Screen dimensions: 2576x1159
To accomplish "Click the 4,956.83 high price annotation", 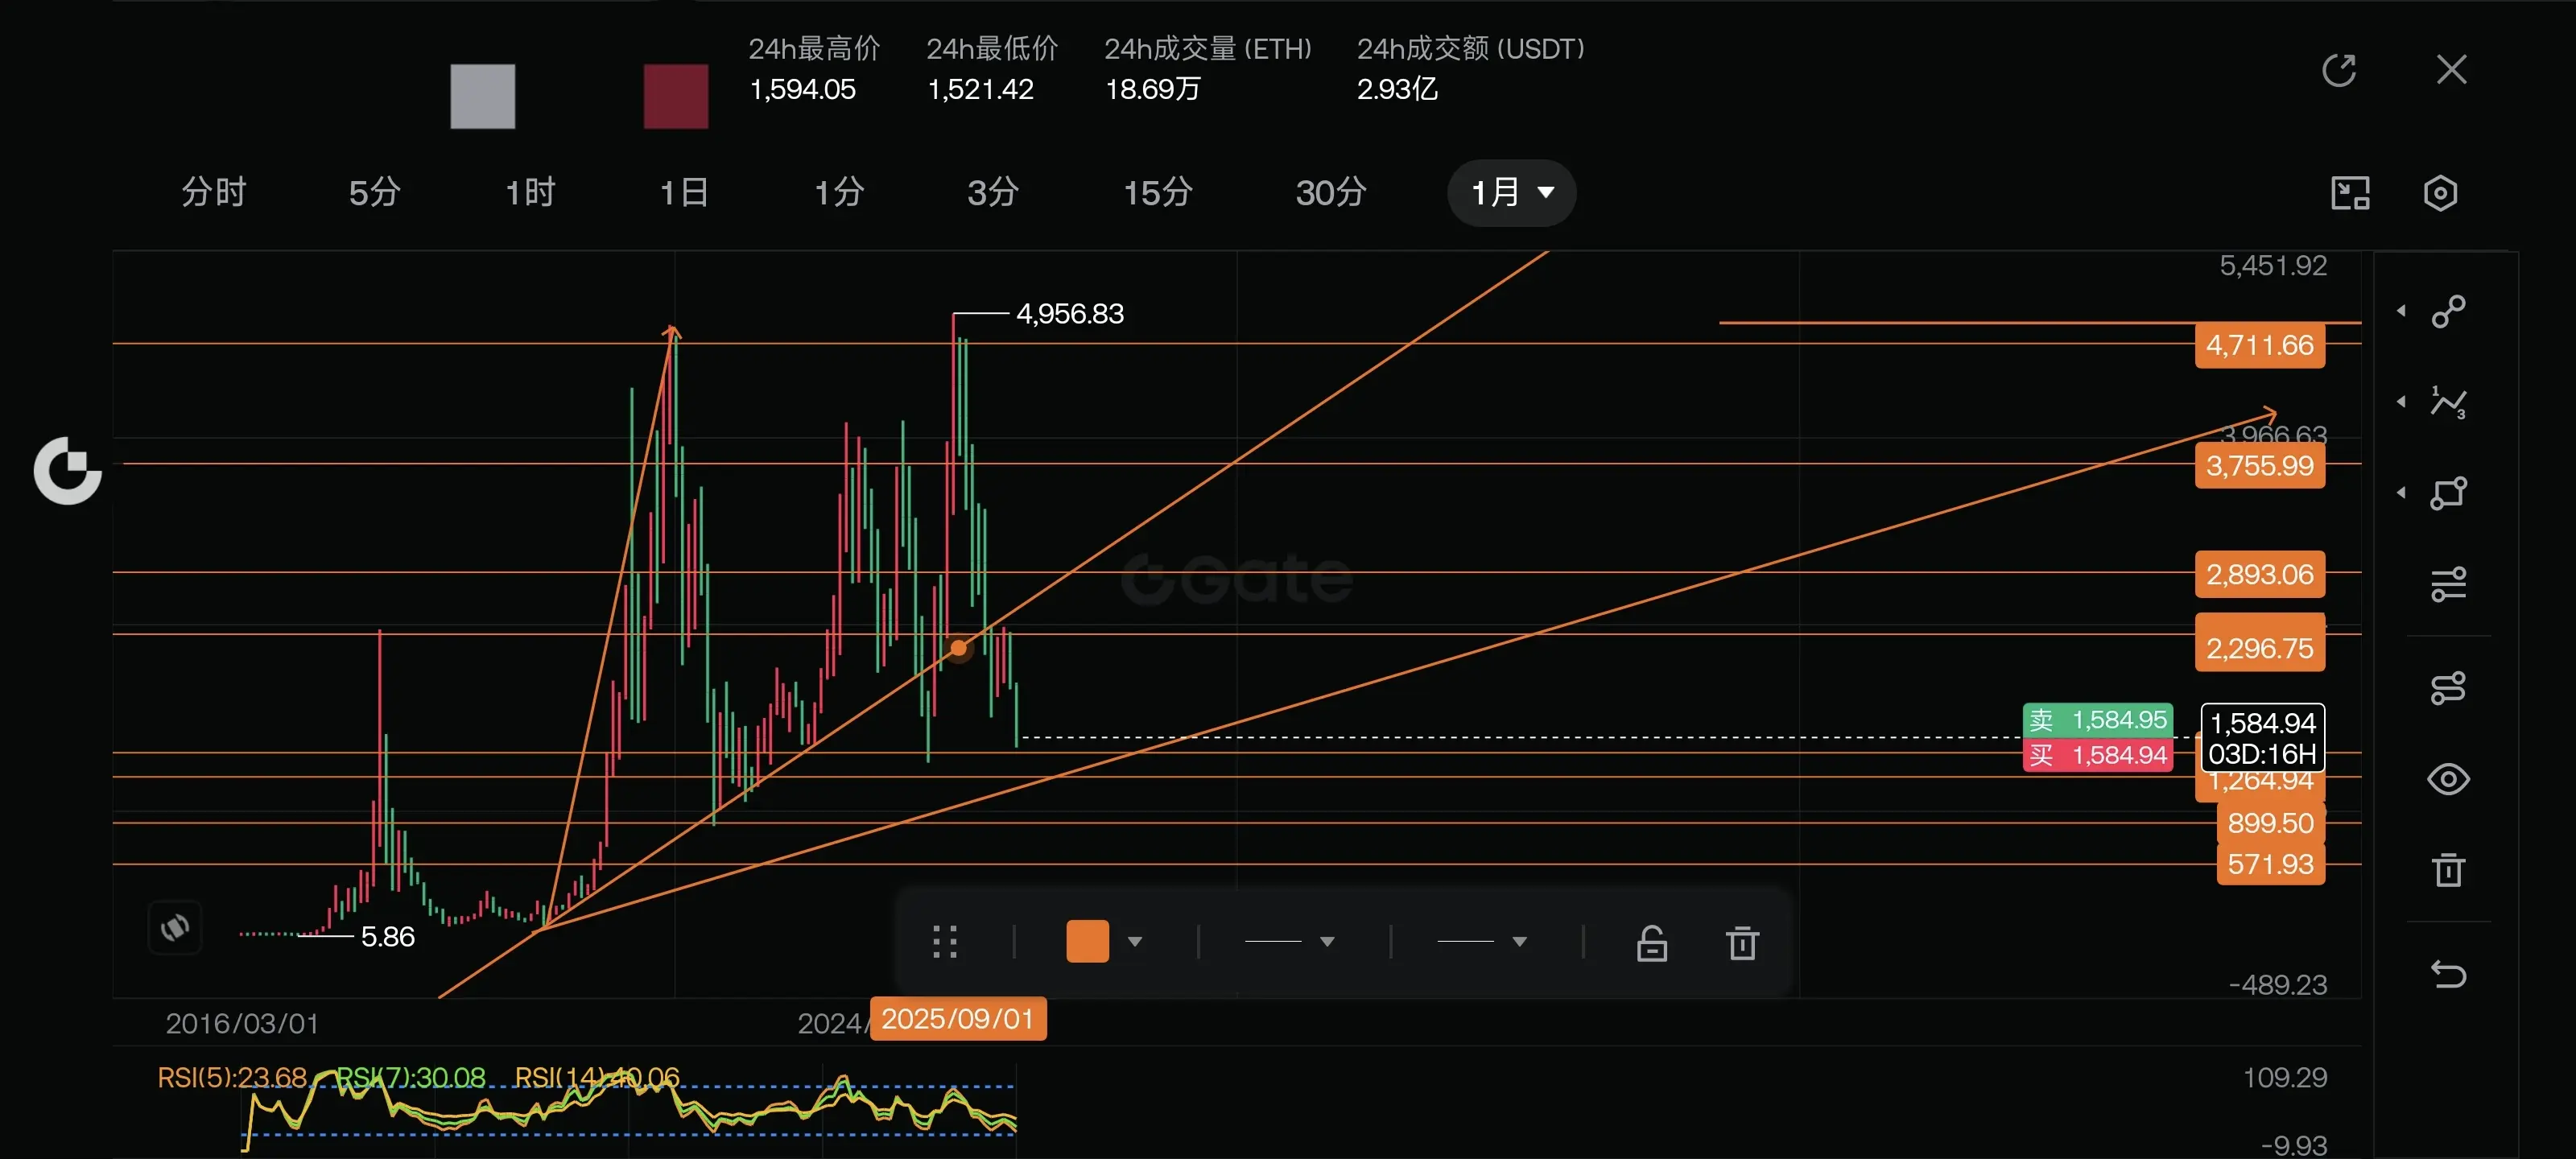I will pos(1069,314).
